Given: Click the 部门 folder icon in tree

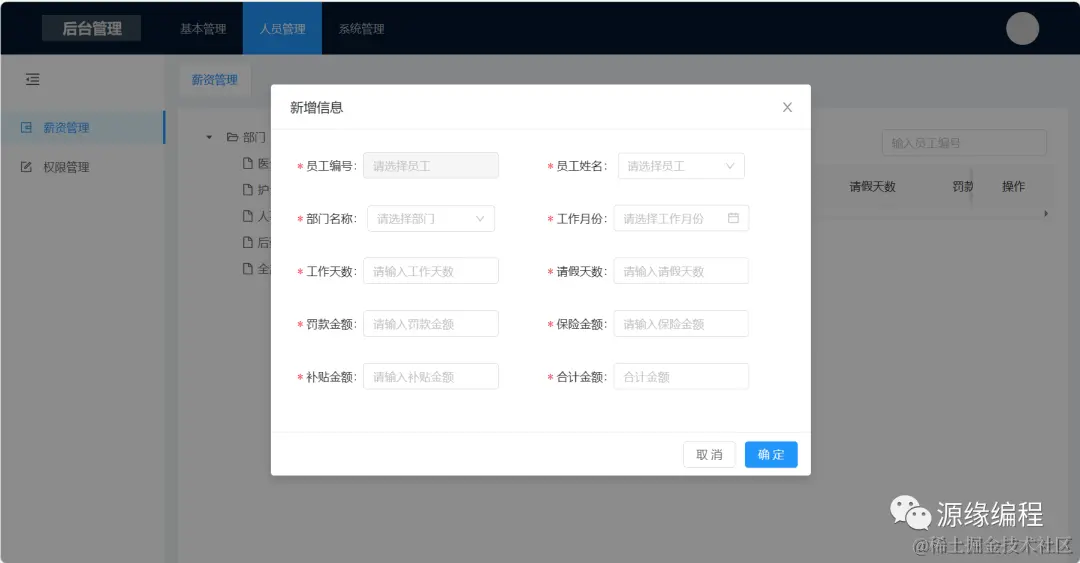Looking at the screenshot, I should click(233, 137).
